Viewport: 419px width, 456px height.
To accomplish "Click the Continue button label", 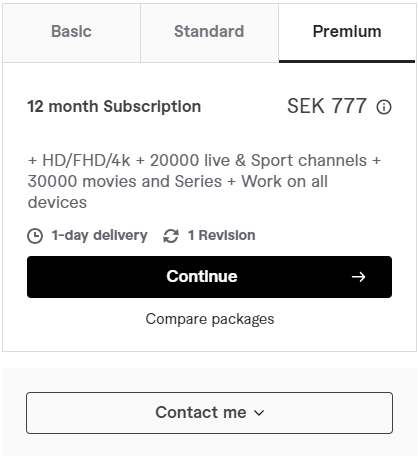I will pos(202,276).
